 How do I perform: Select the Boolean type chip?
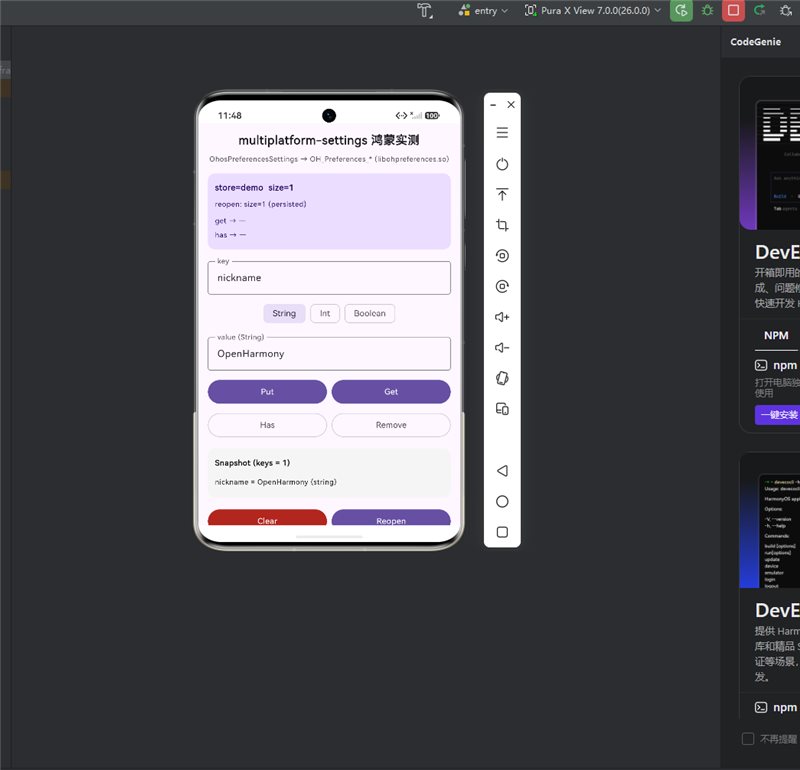pyautogui.click(x=370, y=313)
